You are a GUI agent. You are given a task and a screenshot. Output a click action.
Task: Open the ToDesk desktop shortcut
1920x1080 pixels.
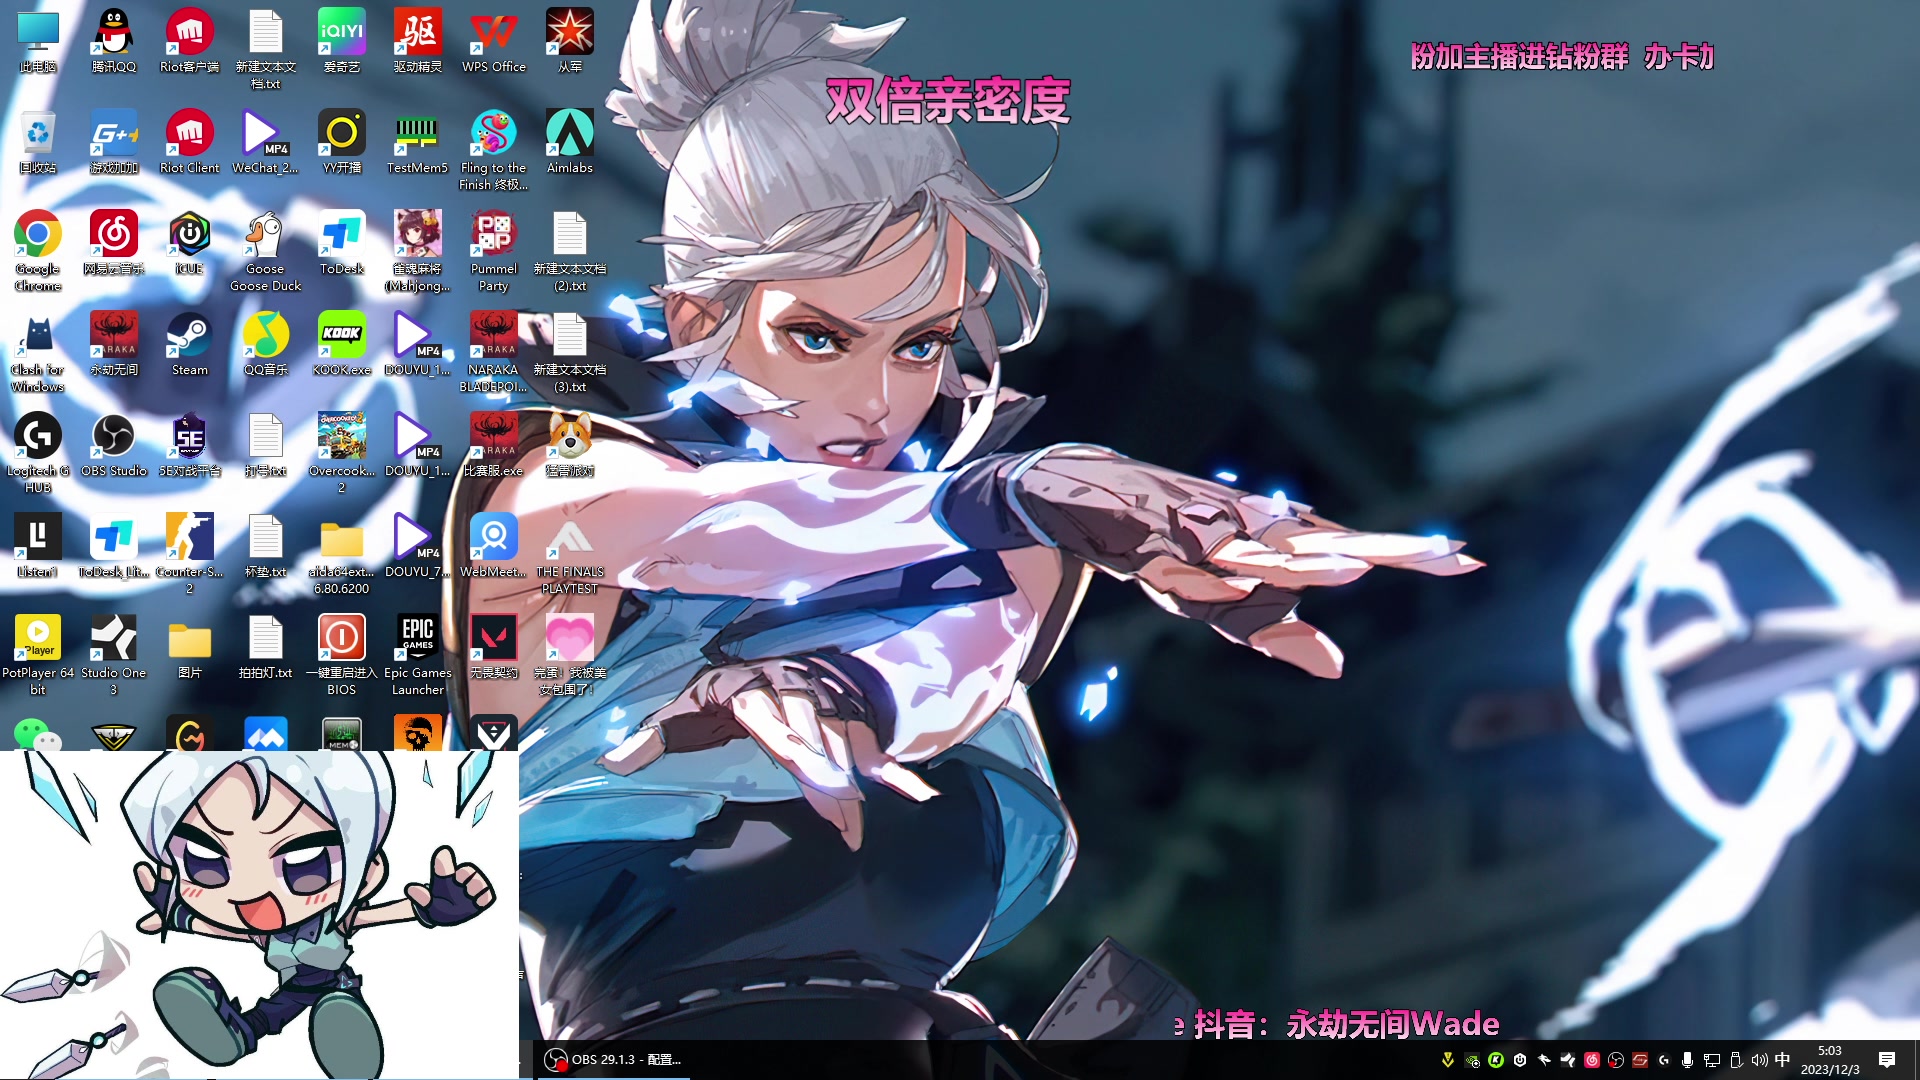(342, 243)
